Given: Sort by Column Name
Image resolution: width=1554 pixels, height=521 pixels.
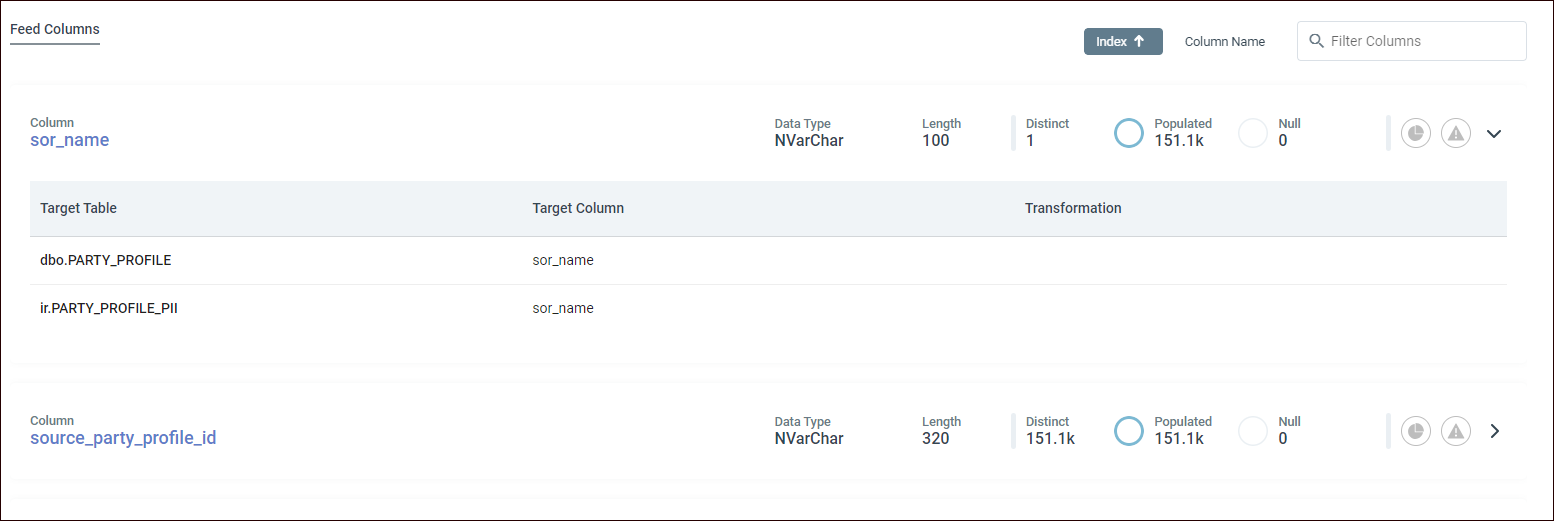Looking at the screenshot, I should pos(1224,42).
